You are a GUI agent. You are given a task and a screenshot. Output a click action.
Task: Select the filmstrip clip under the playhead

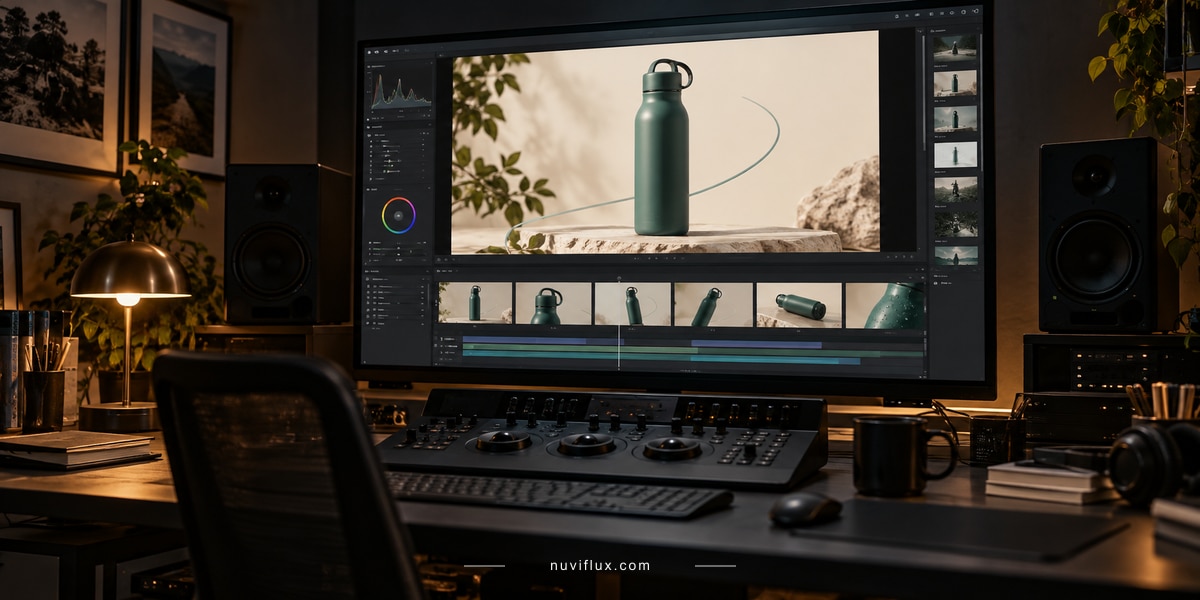tap(632, 303)
